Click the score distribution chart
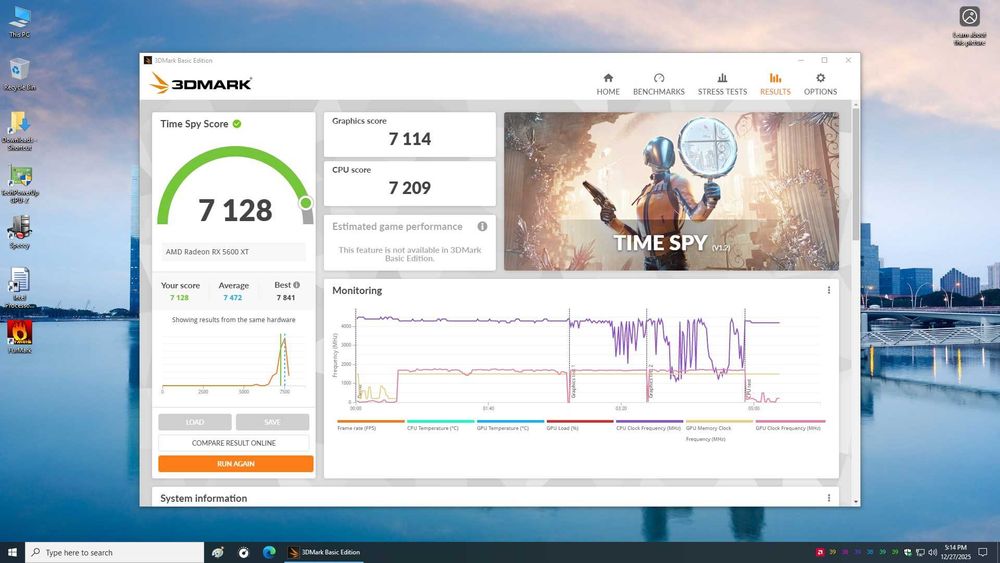Image resolution: width=1000 pixels, height=563 pixels. [233, 362]
